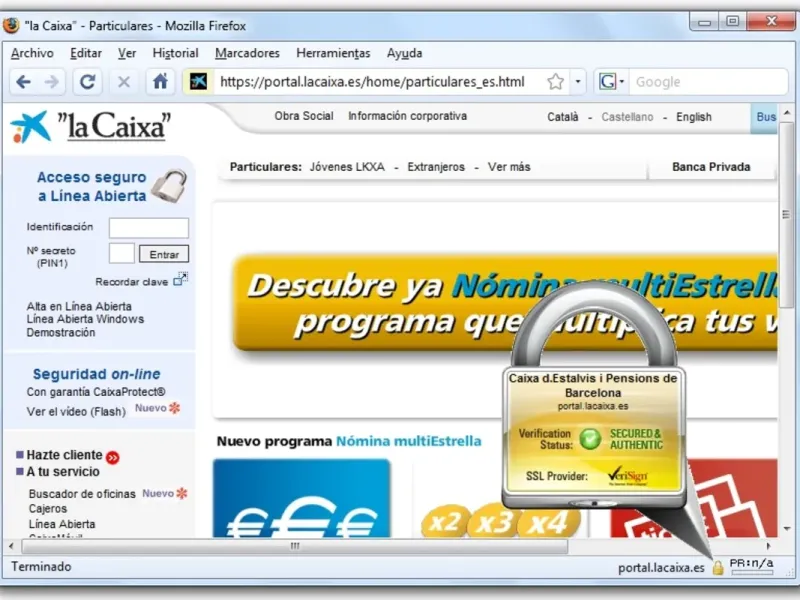Image resolution: width=800 pixels, height=600 pixels.
Task: Click the x2 x3 x4 coins thumbnail
Action: pos(501,519)
